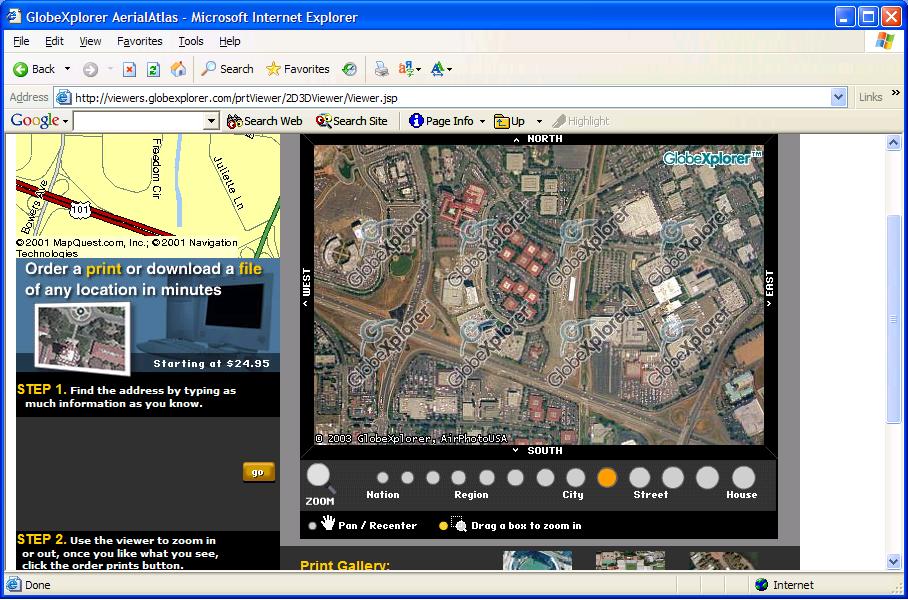Click the page scrollbar down arrow

click(x=894, y=561)
